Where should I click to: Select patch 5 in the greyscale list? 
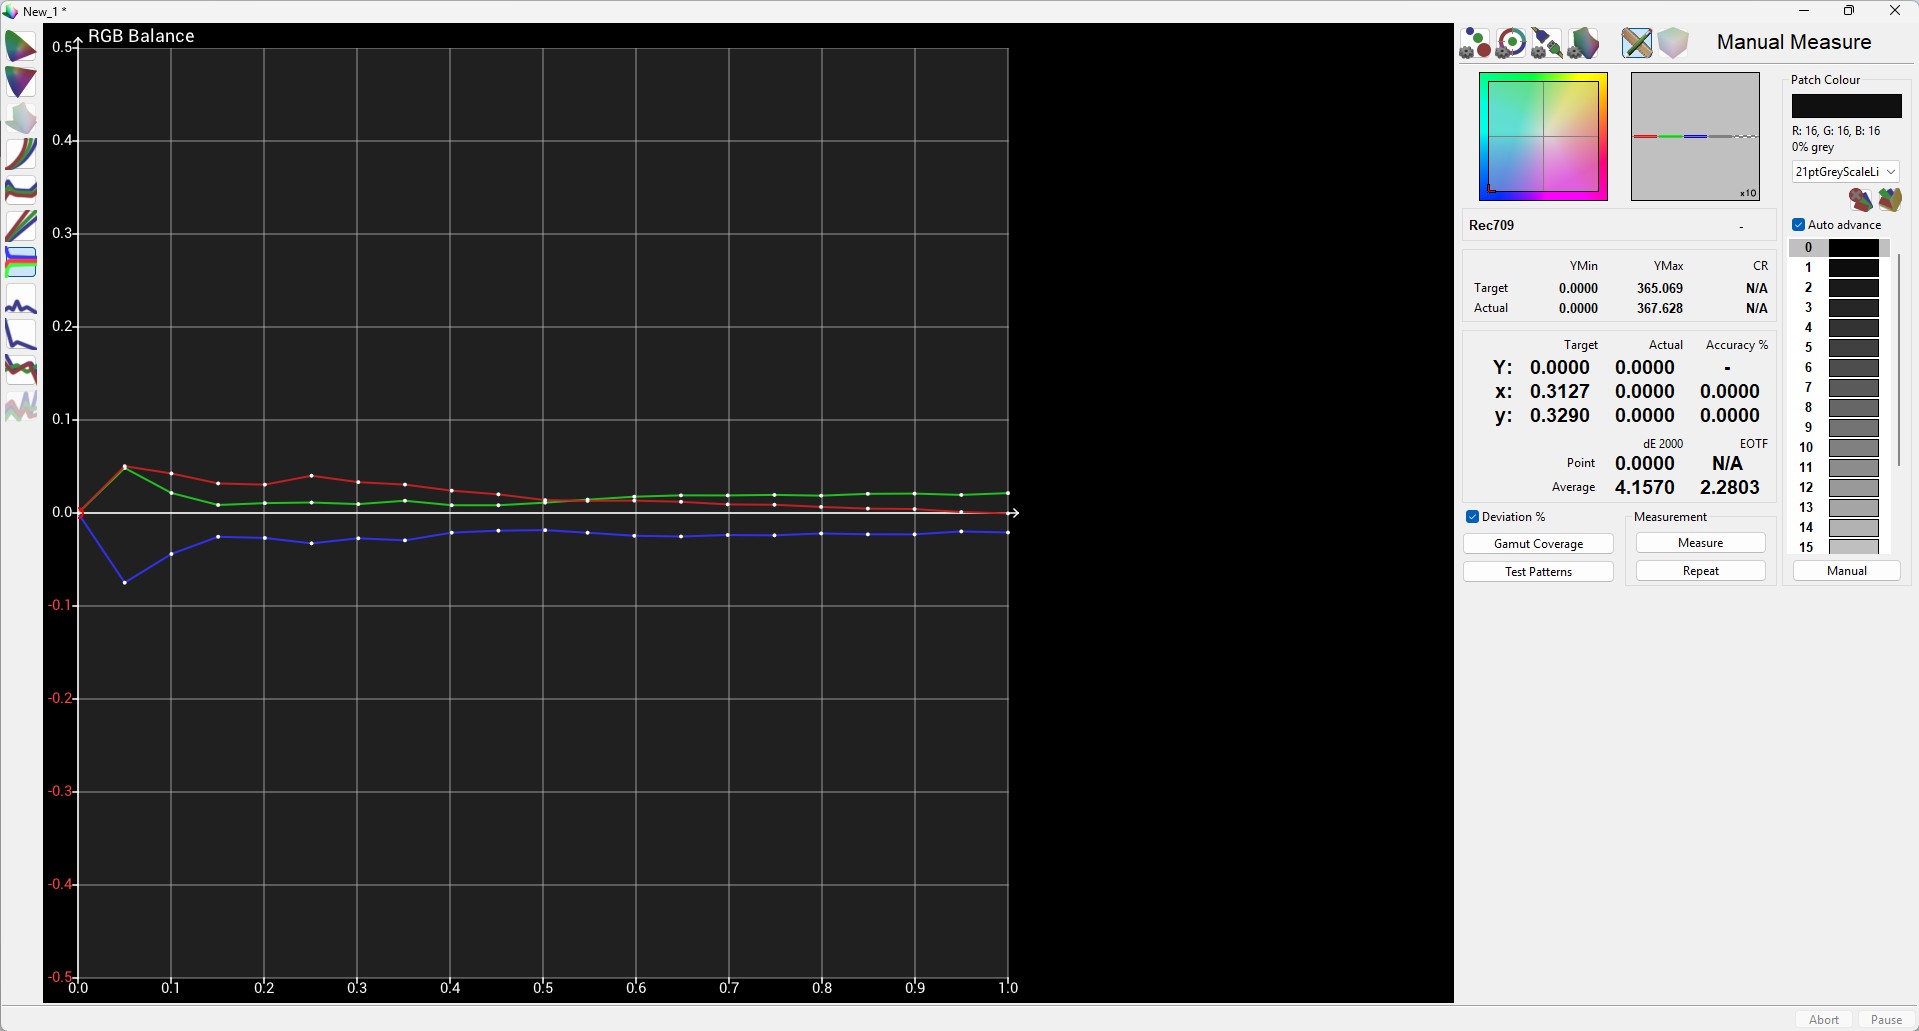(x=1839, y=348)
